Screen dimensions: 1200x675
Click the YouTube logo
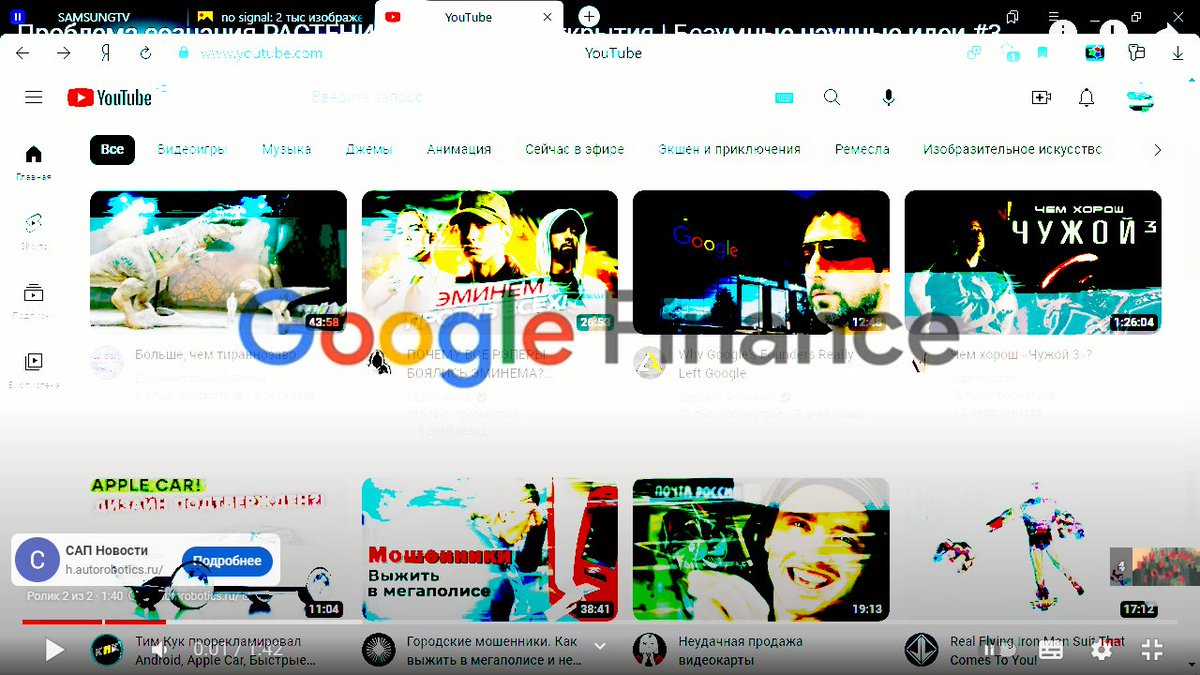point(110,97)
